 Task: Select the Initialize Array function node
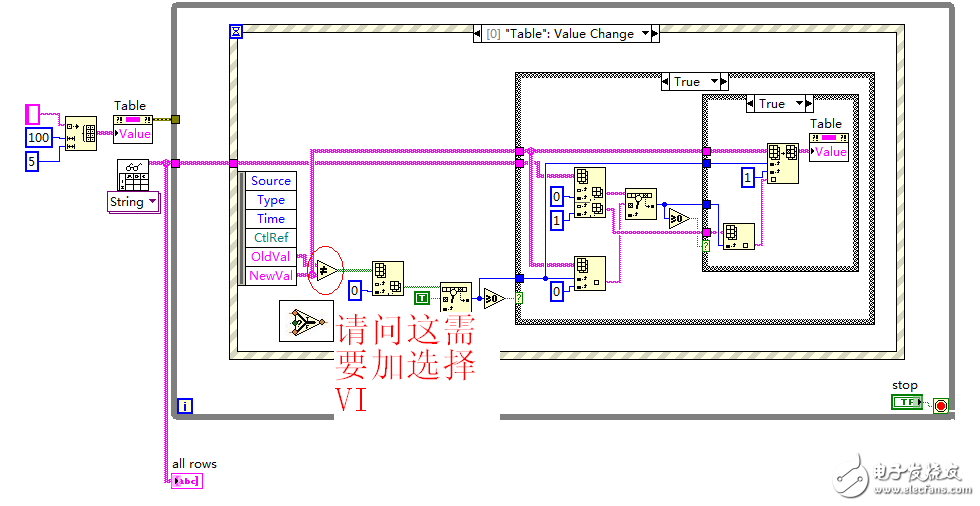tap(81, 133)
